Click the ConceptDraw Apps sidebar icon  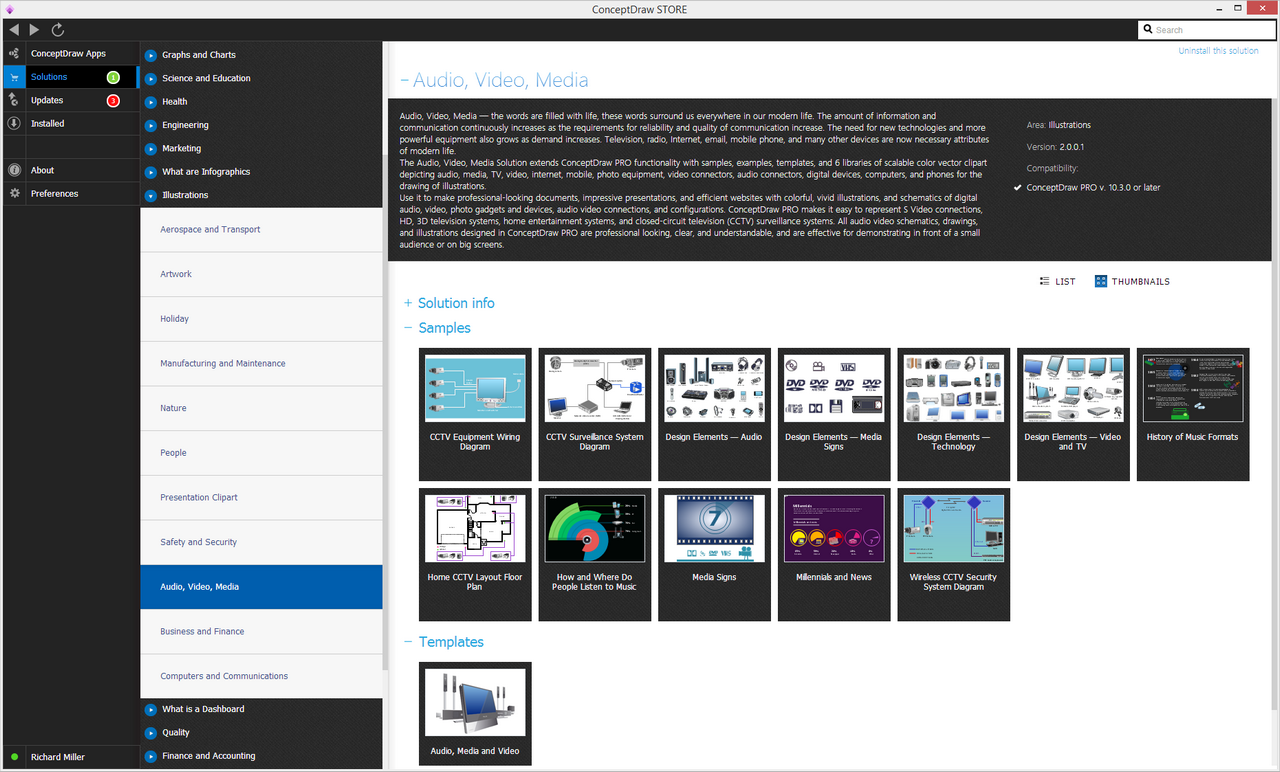pyautogui.click(x=14, y=54)
